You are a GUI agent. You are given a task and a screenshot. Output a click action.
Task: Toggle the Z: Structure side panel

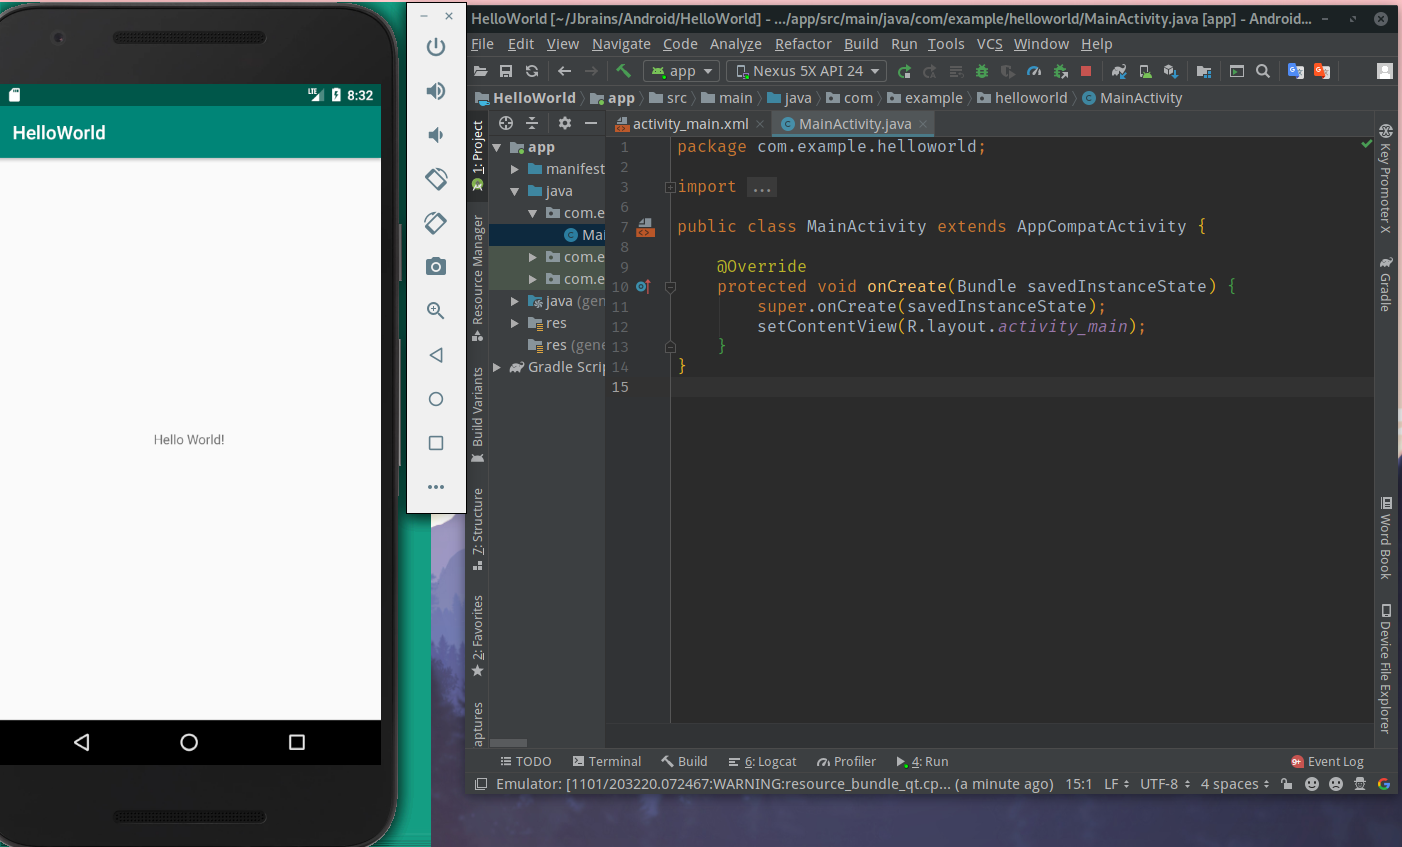[478, 529]
